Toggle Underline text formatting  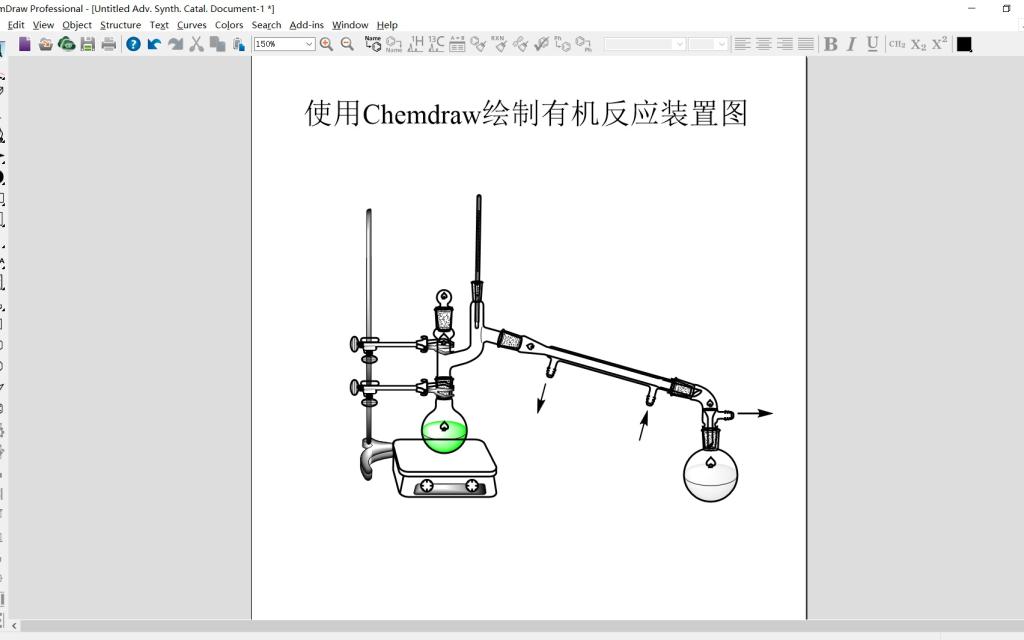coord(872,44)
